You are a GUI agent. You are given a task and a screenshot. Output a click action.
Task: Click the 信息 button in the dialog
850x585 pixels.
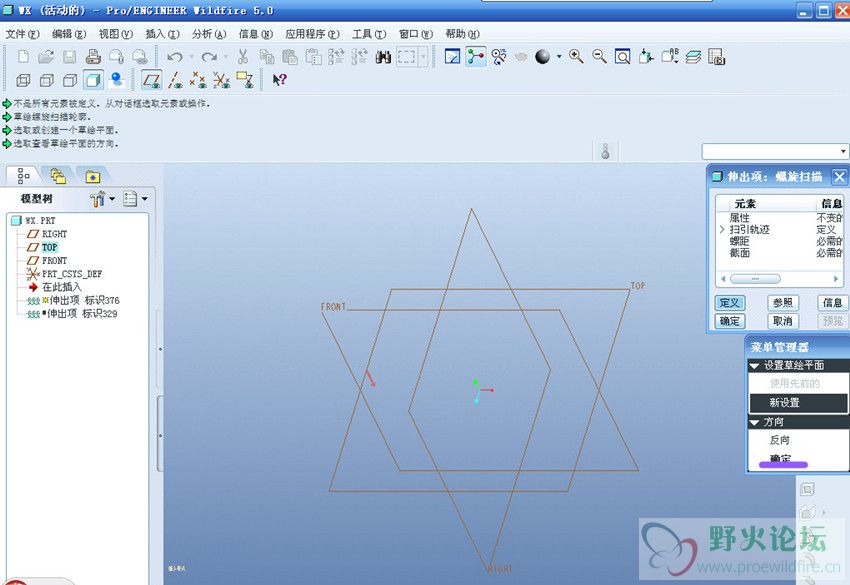832,303
